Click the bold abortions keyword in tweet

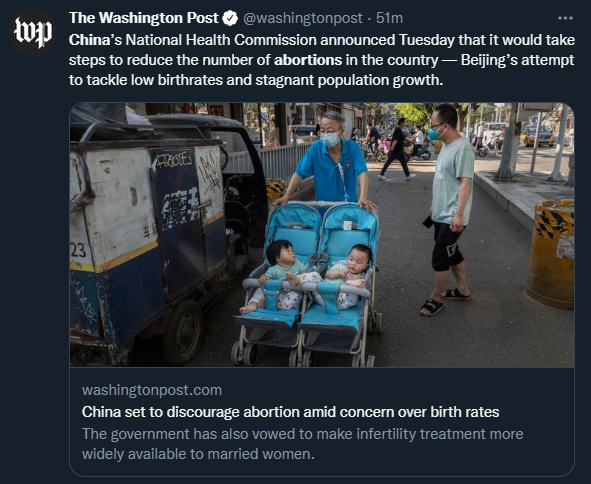(x=308, y=60)
